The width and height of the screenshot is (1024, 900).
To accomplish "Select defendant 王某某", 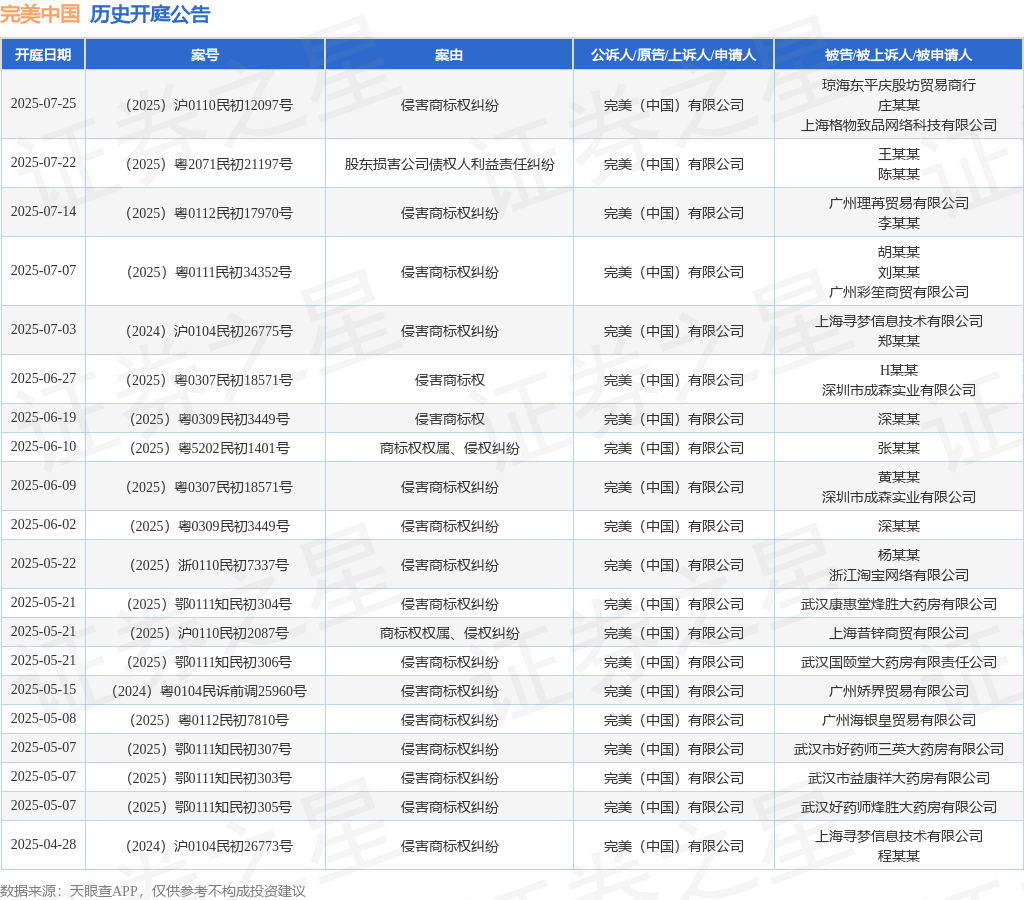I will click(899, 154).
